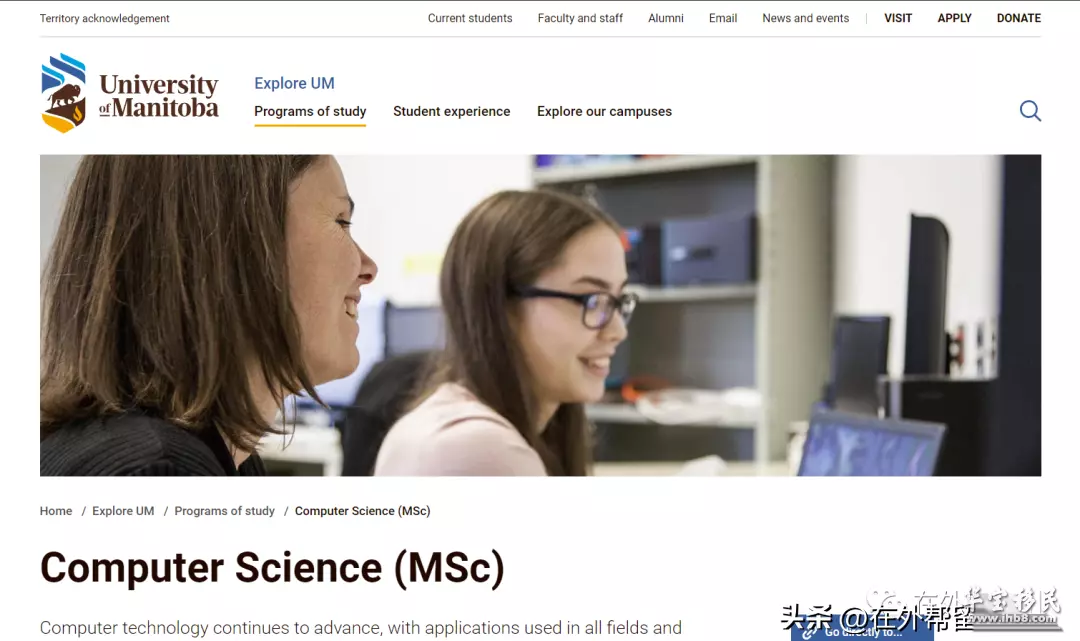Open the search magnifier icon

point(1030,111)
